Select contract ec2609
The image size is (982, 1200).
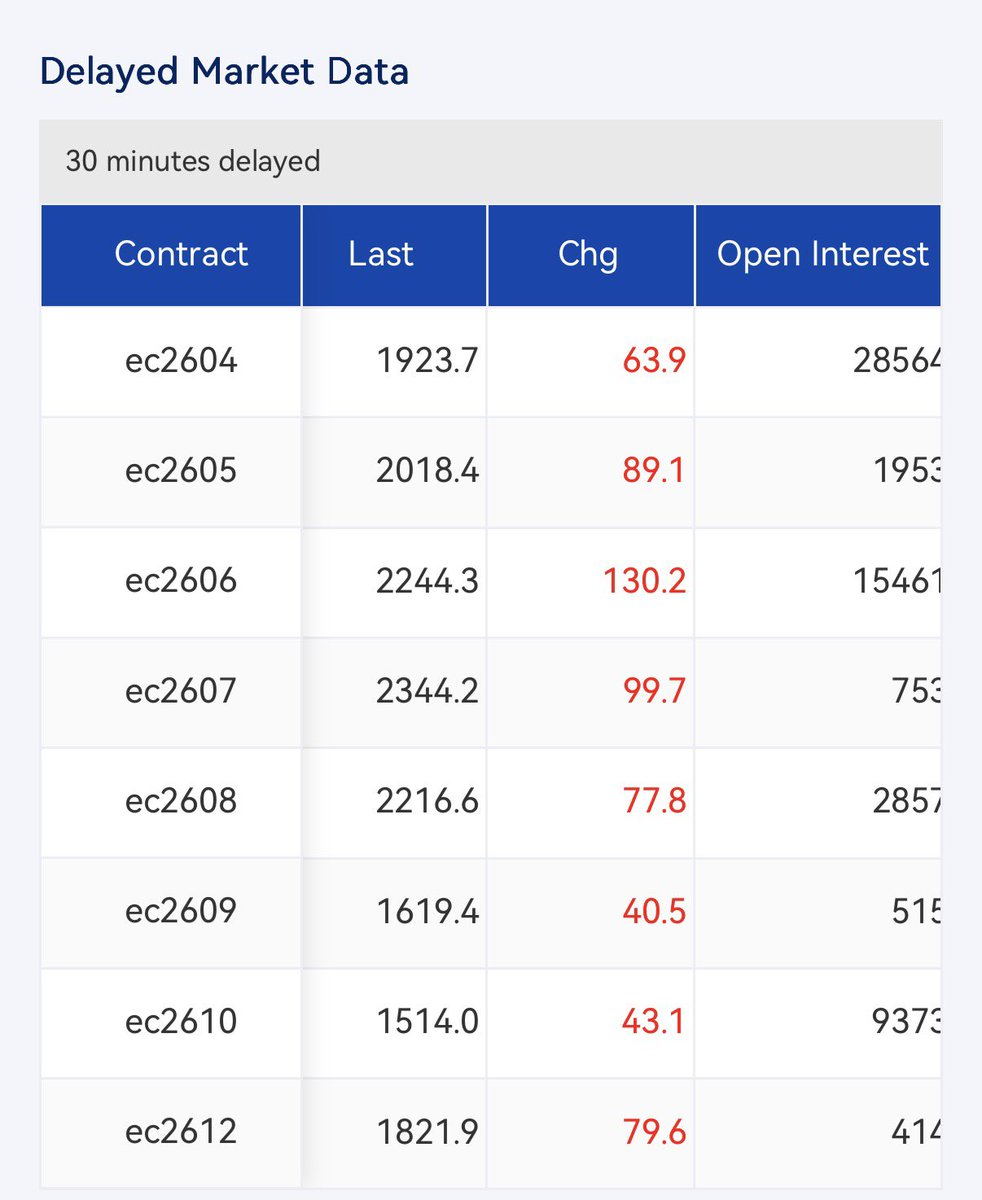tap(181, 911)
